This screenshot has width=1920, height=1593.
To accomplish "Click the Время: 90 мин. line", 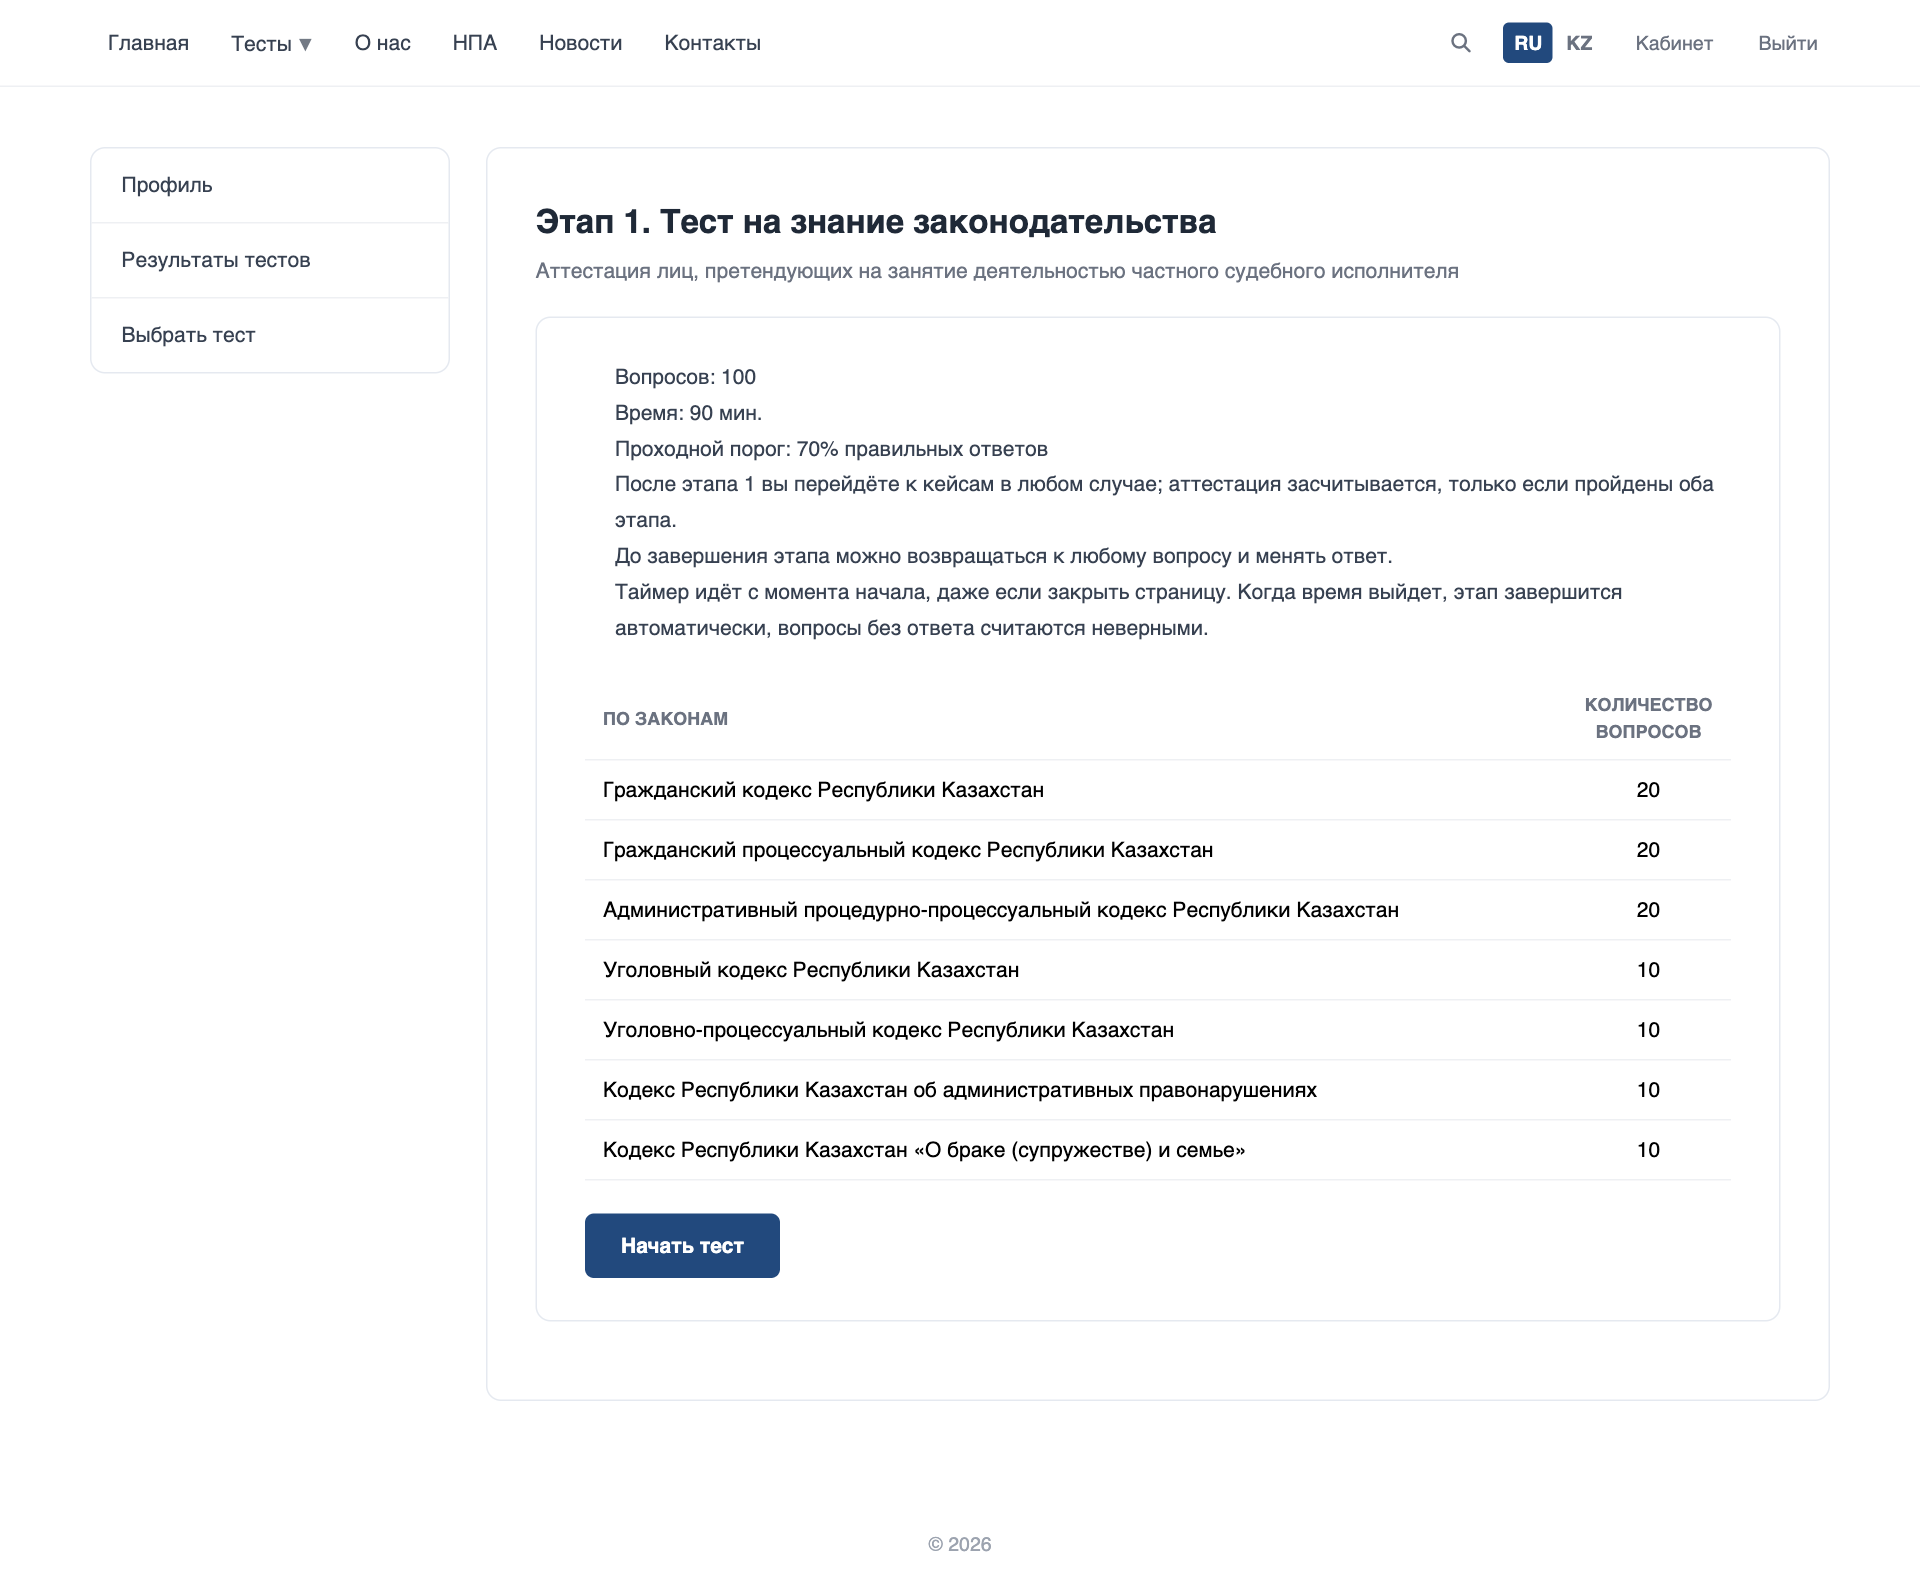I will [688, 413].
